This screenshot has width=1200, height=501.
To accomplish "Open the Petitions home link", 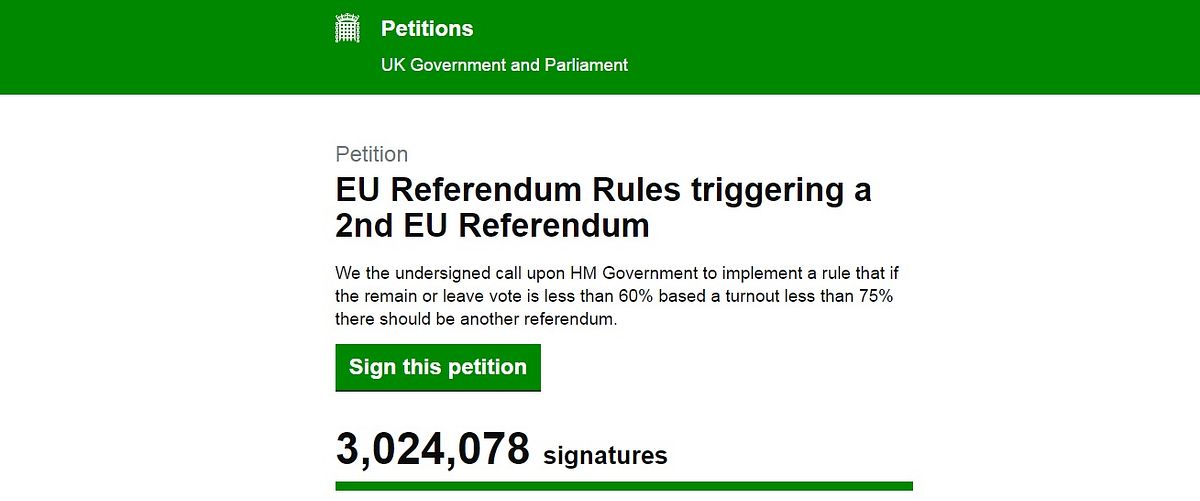I will coord(427,29).
